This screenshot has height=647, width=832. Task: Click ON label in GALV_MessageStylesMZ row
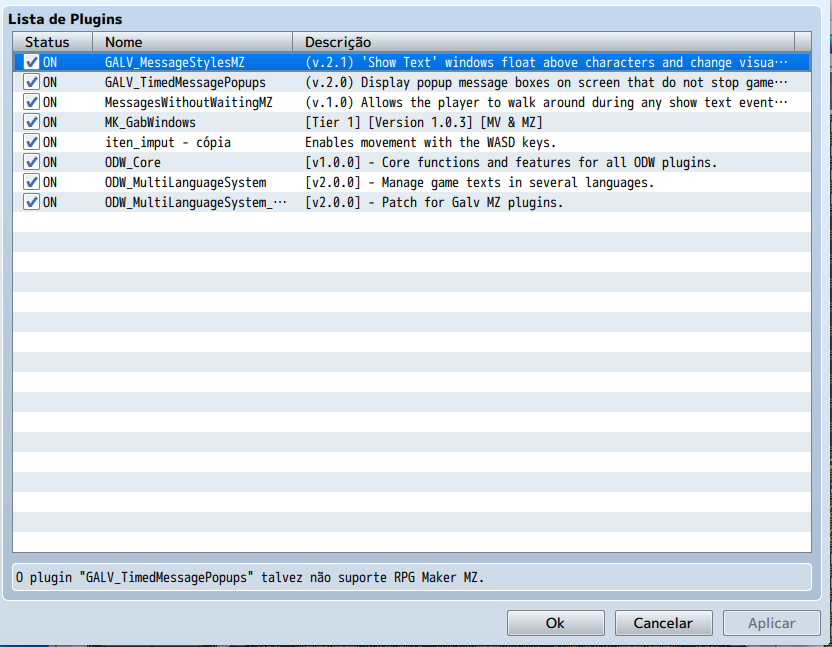pos(50,63)
